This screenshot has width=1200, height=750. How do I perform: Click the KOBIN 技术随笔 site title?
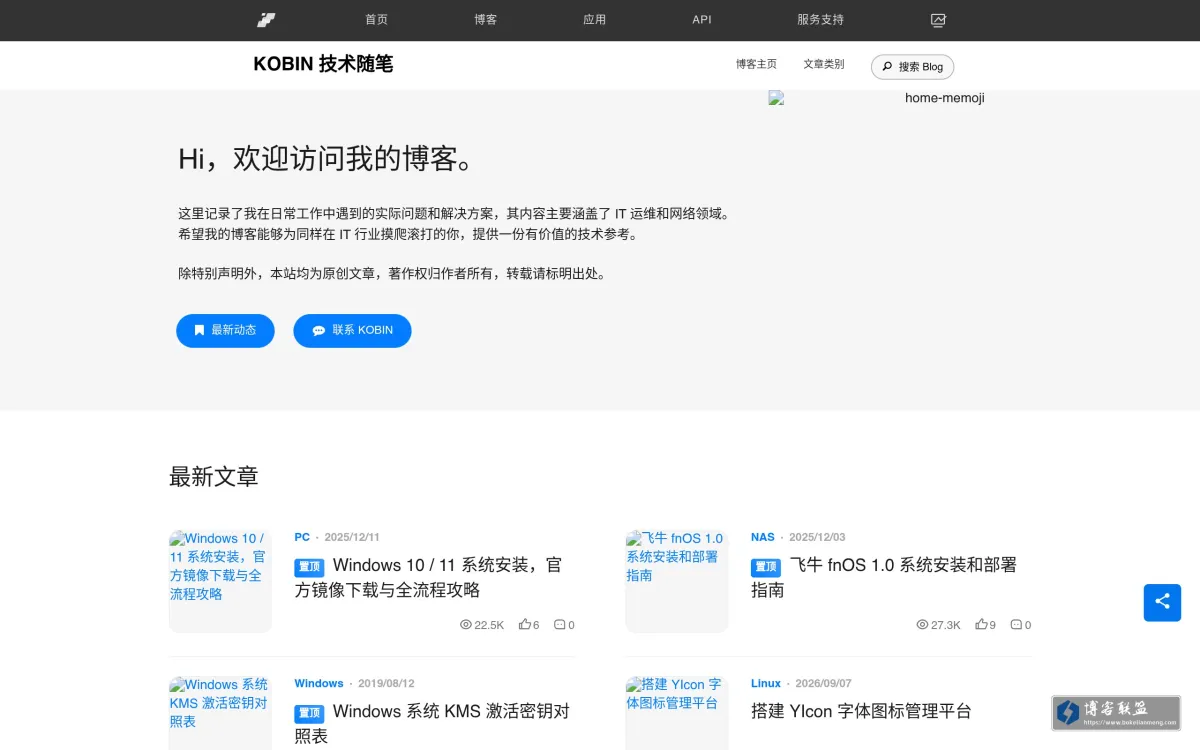tap(323, 64)
